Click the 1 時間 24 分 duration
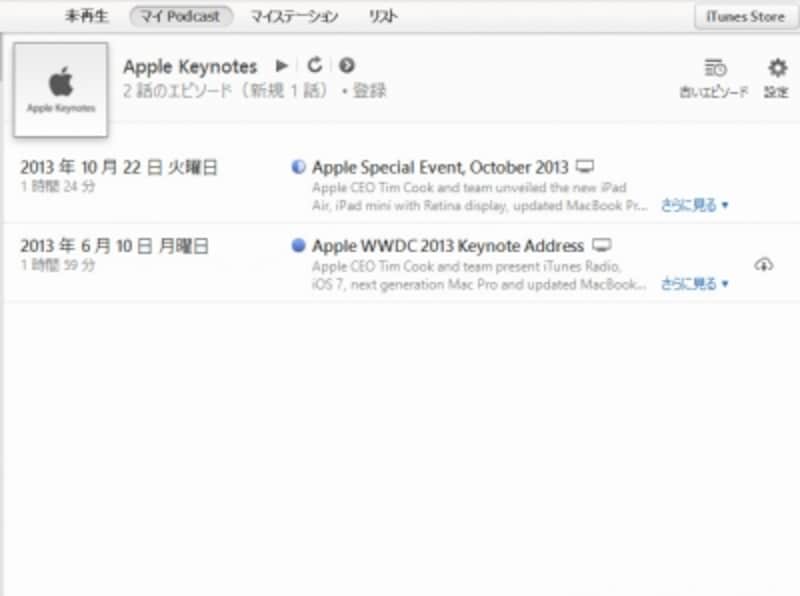The height and width of the screenshot is (596, 800). pos(58,187)
